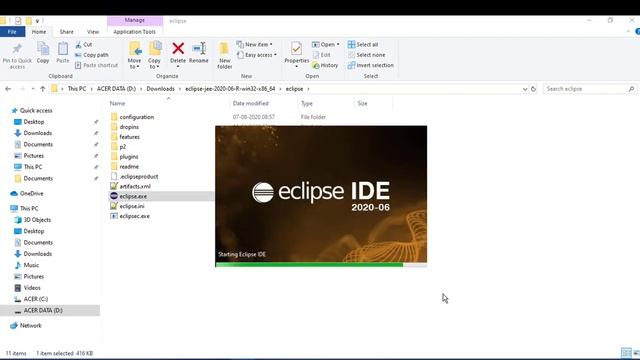The image size is (640, 360).
Task: Open Network in navigation pane
Action: point(31,326)
